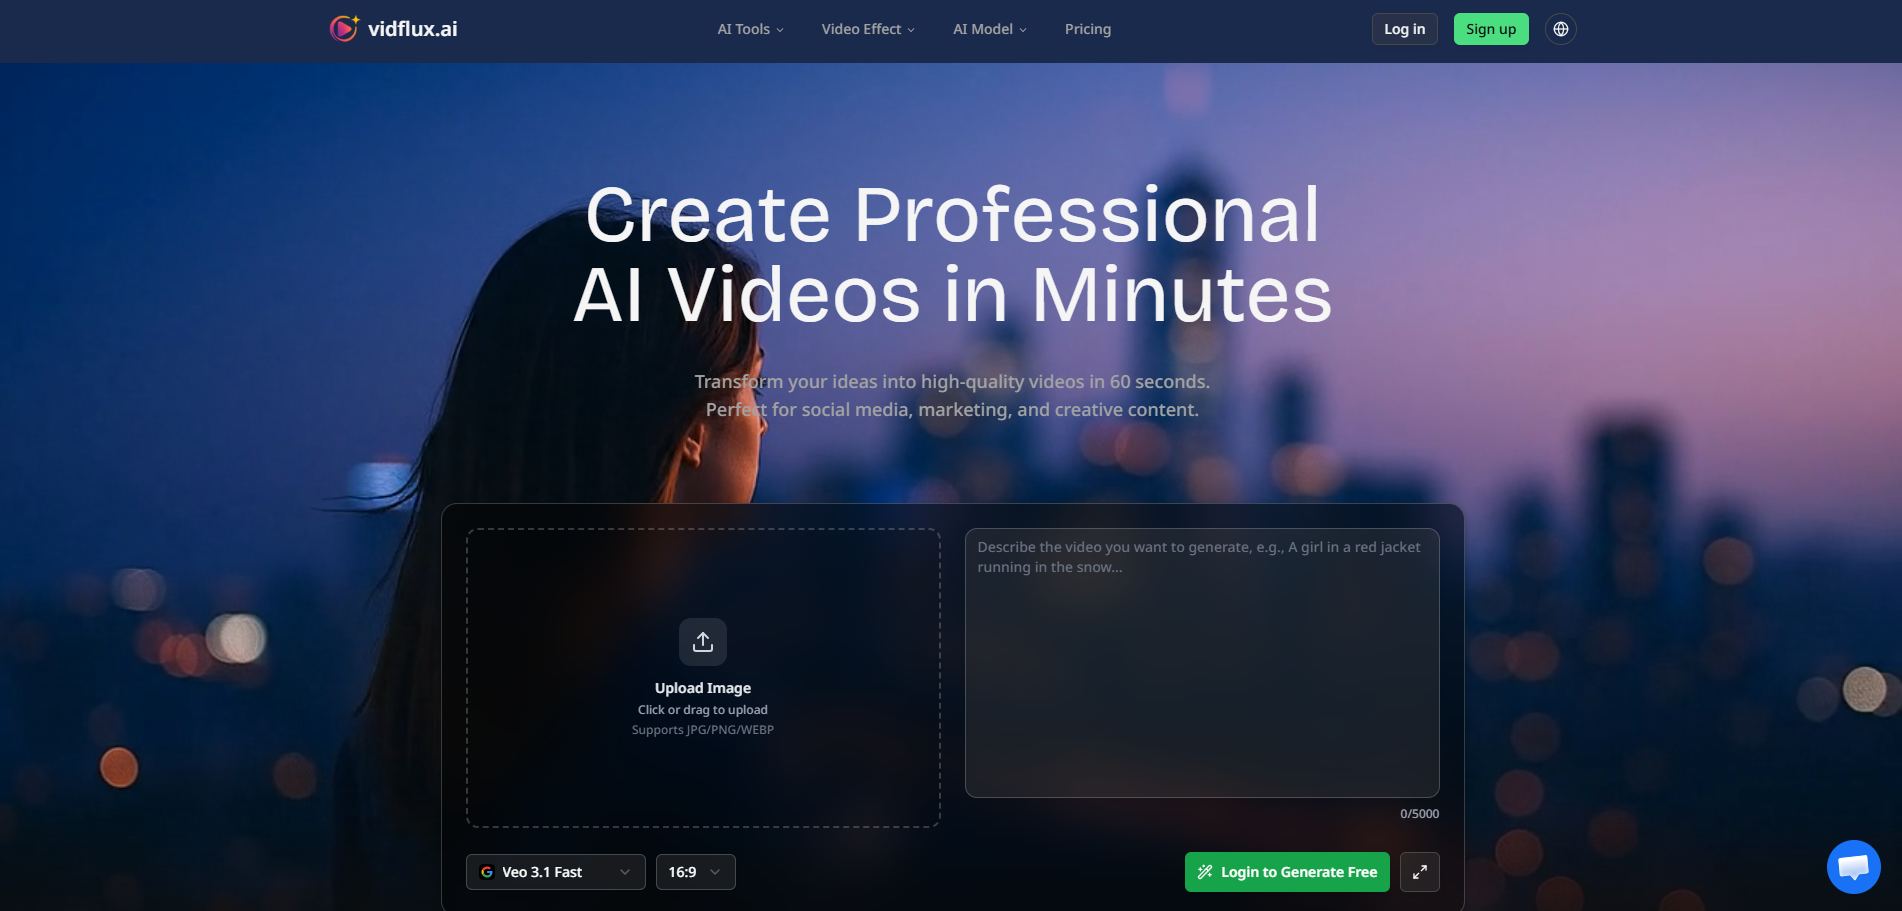The image size is (1902, 911).
Task: Select AI Tools in the navigation bar
Action: pos(742,29)
